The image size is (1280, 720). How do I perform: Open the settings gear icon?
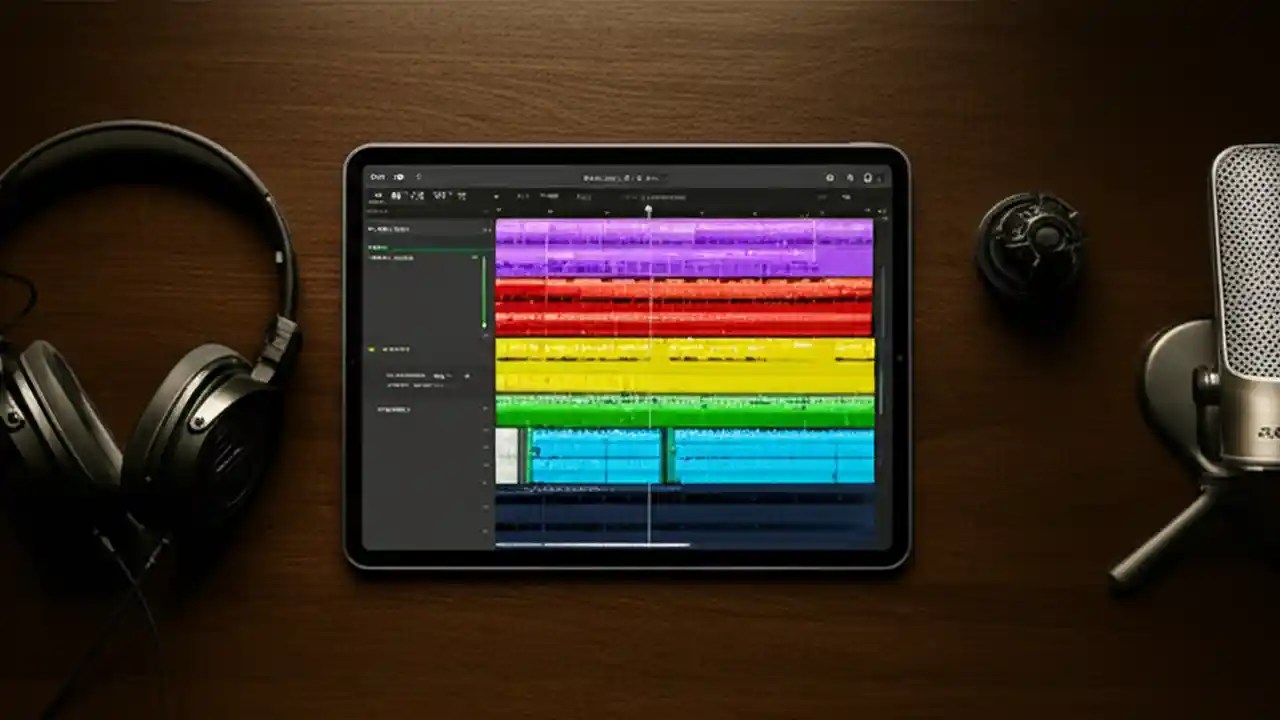(x=831, y=177)
